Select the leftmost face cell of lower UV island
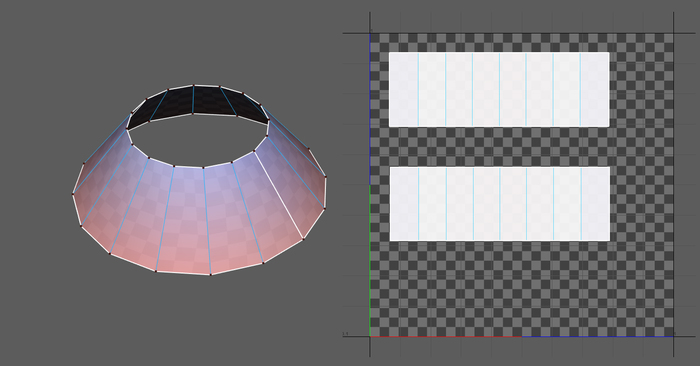Screen dimensions: 700x366 404,204
